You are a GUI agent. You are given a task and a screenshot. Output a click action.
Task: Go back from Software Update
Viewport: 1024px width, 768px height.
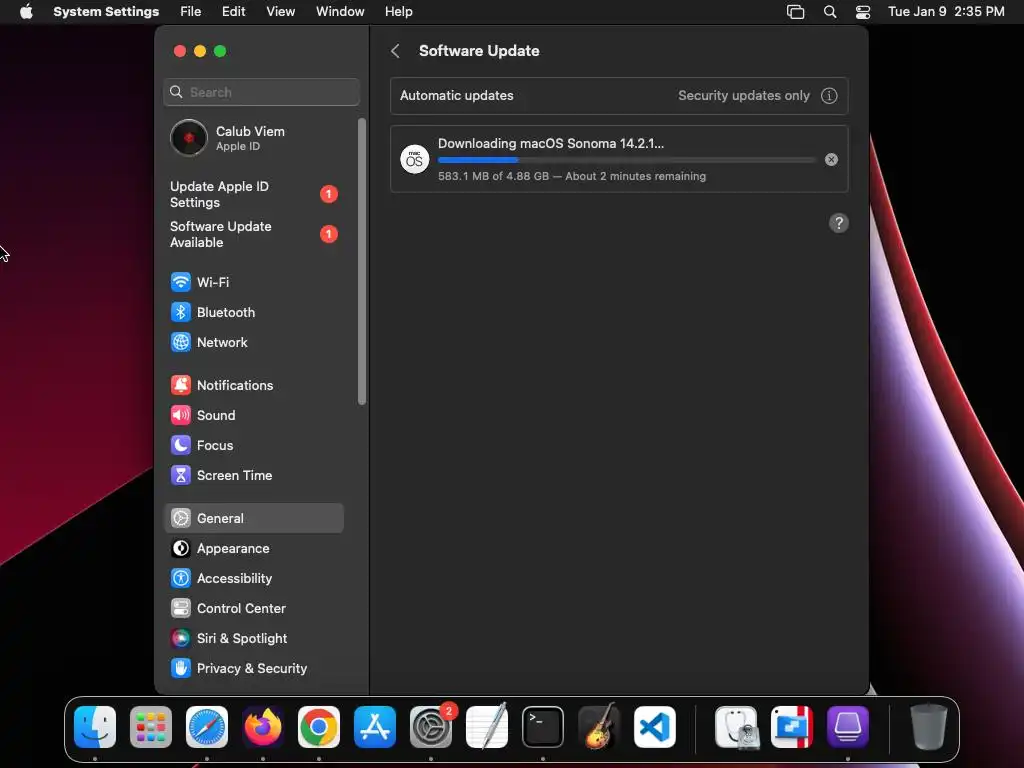[x=395, y=51]
